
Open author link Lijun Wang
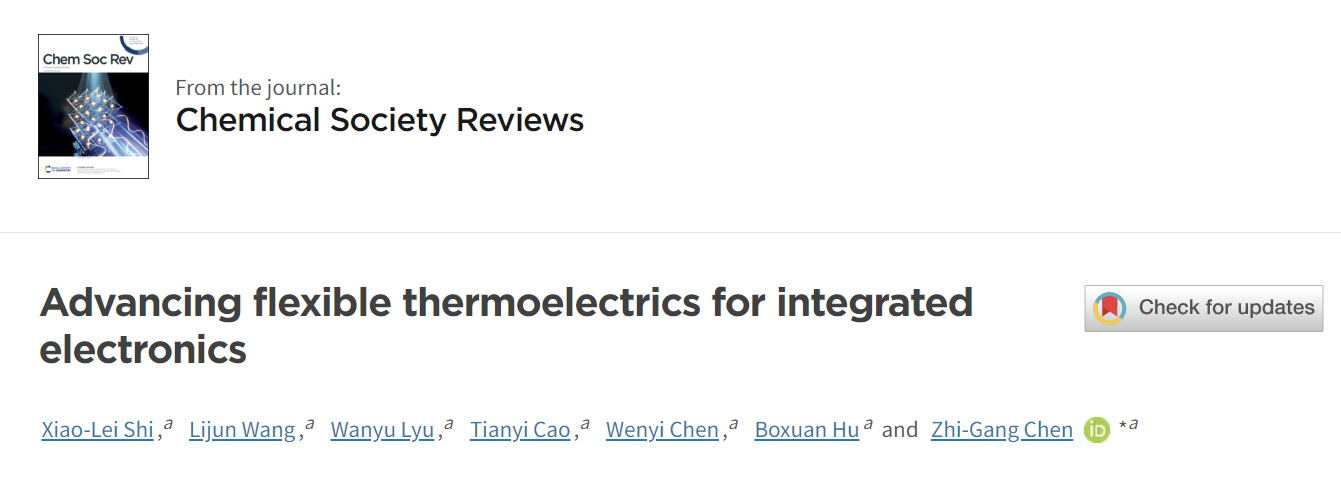coord(242,430)
